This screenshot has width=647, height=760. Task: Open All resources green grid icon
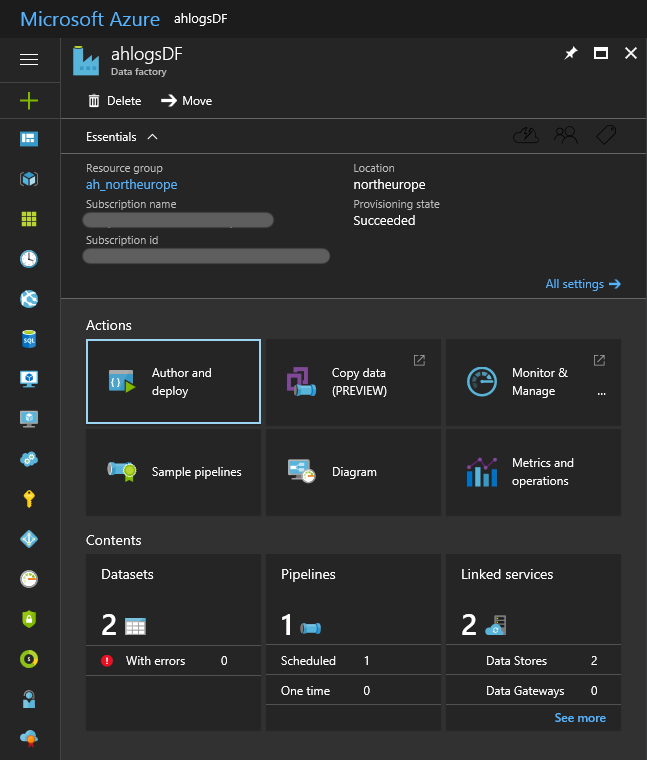click(29, 219)
